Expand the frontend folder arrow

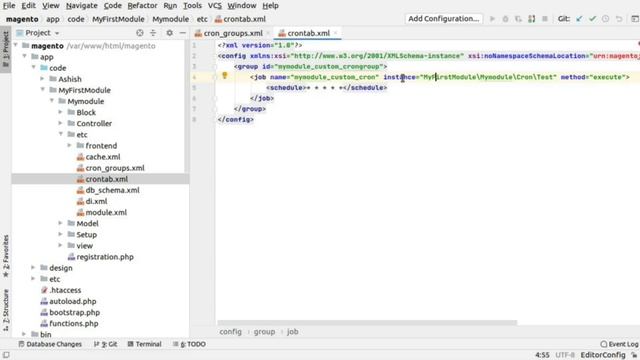[x=69, y=145]
